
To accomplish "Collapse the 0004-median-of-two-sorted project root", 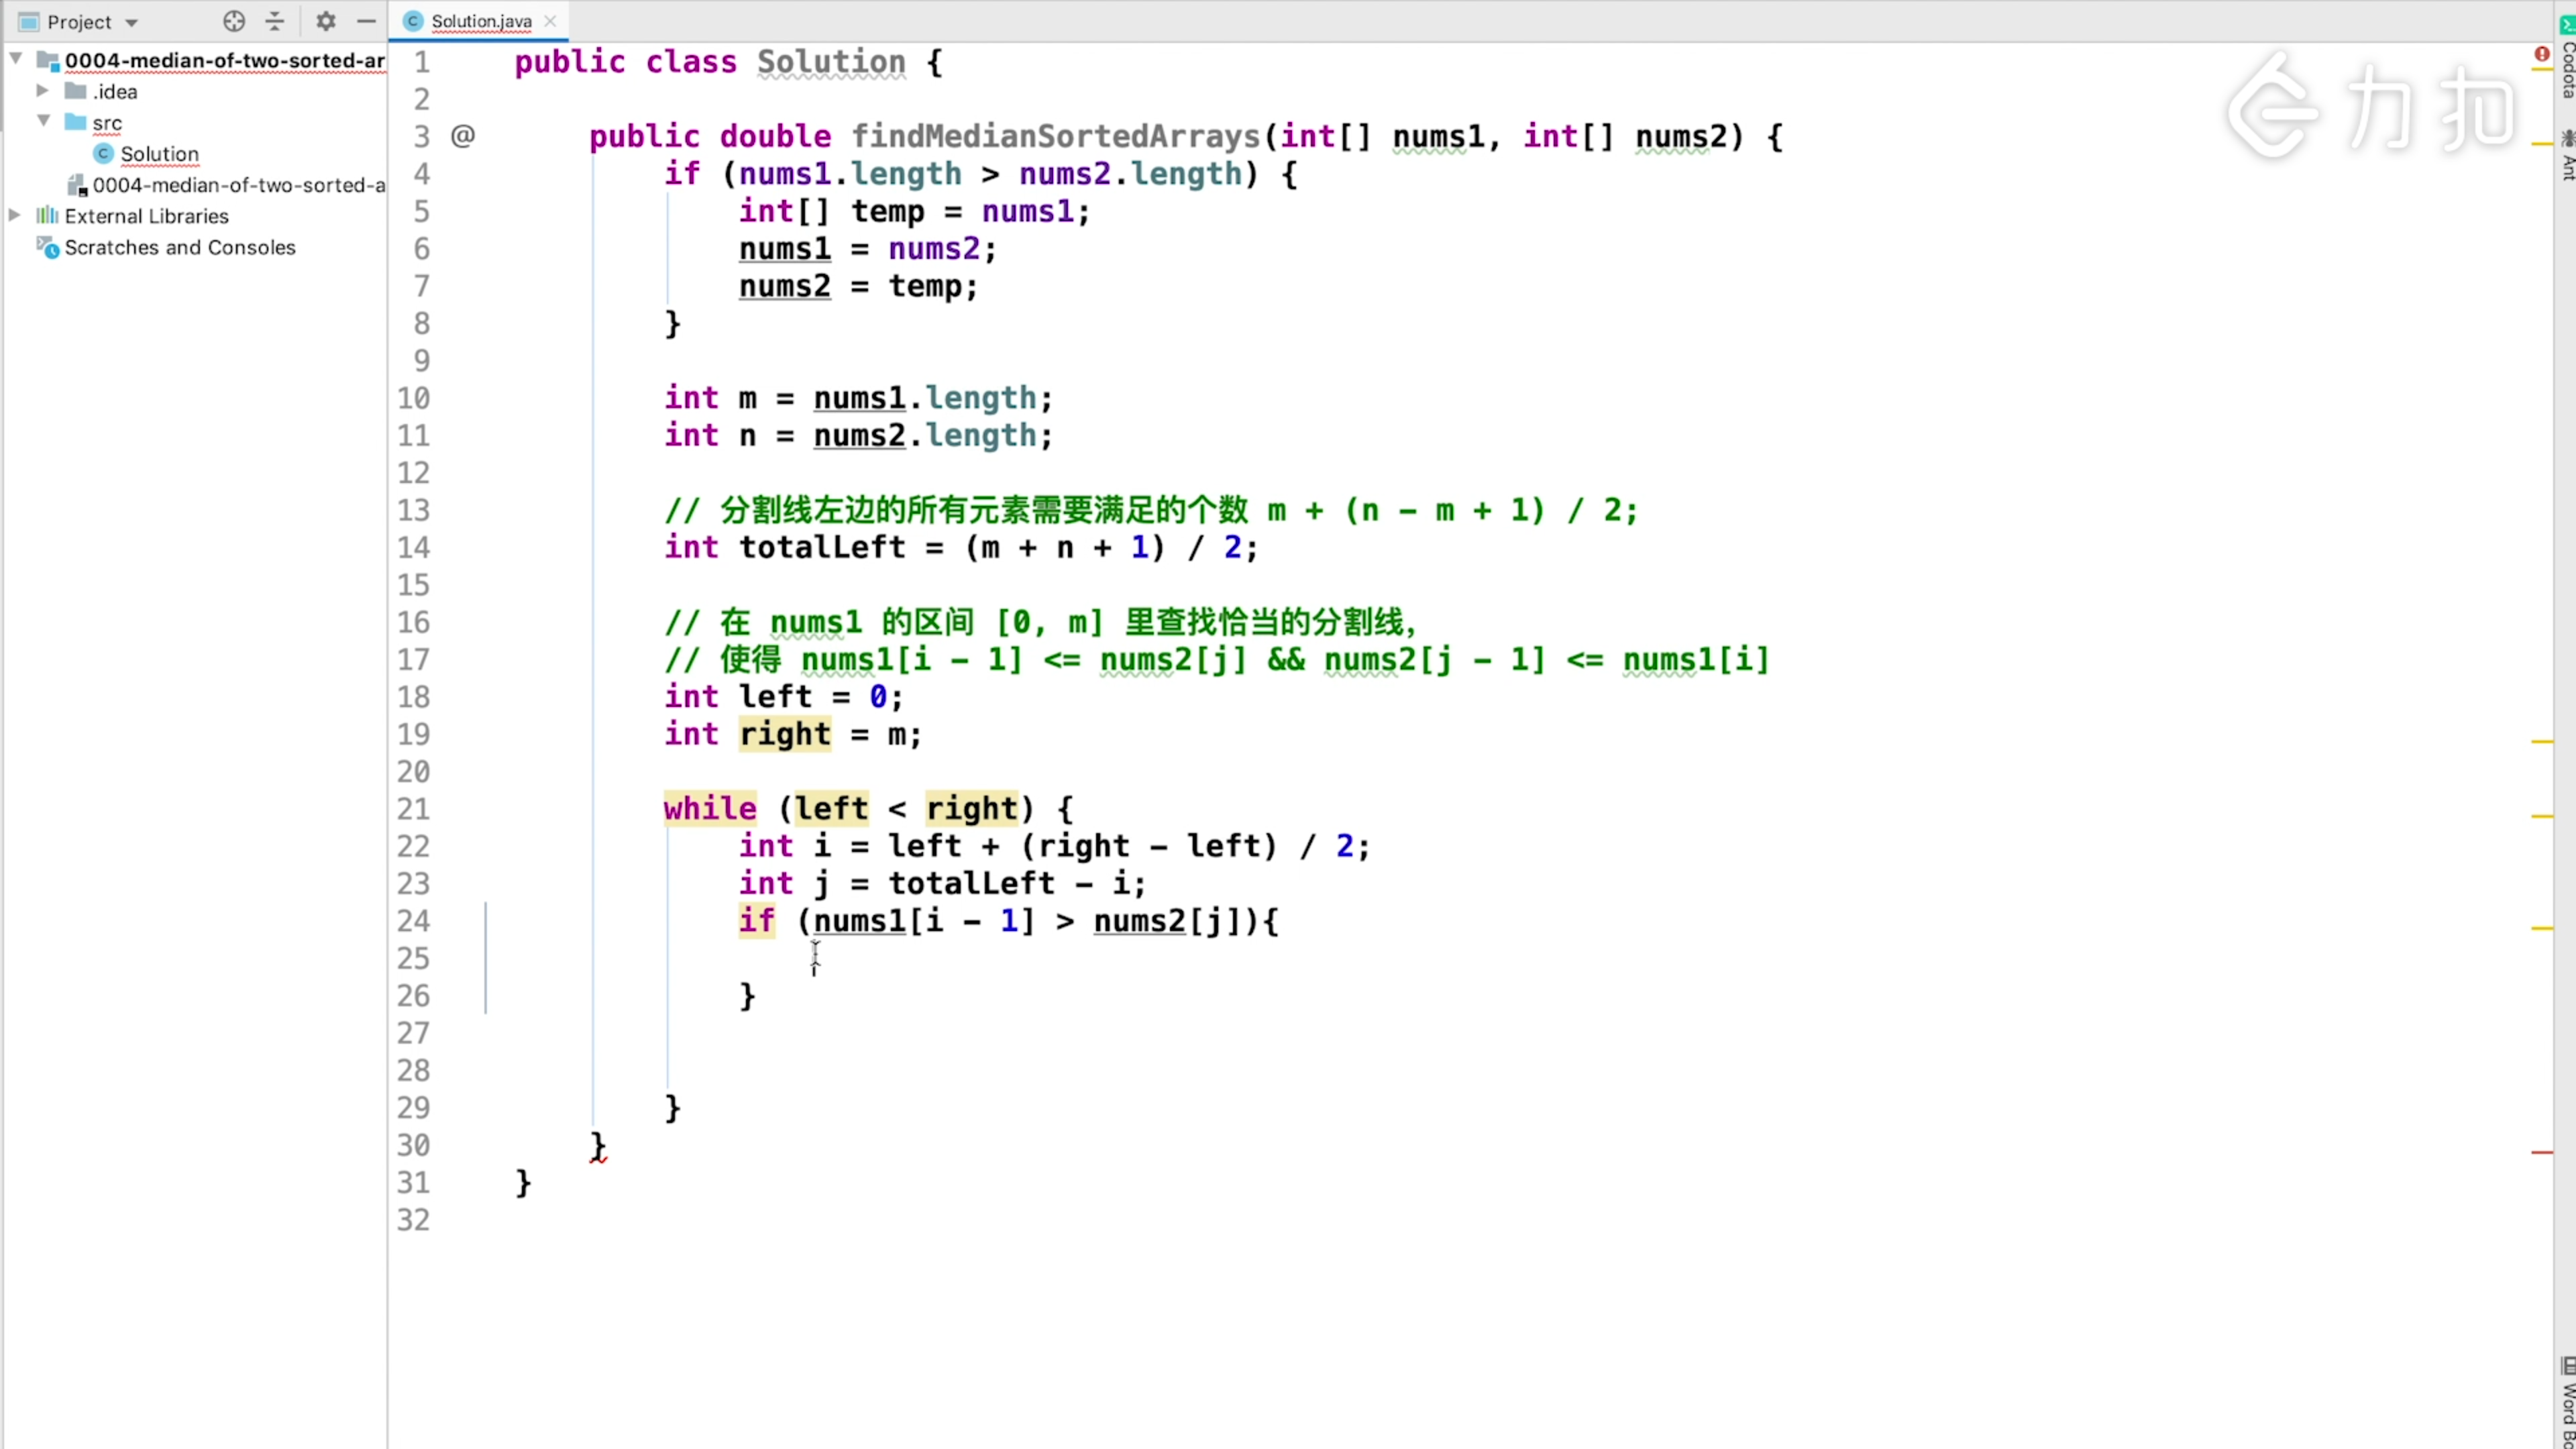I will click(16, 60).
